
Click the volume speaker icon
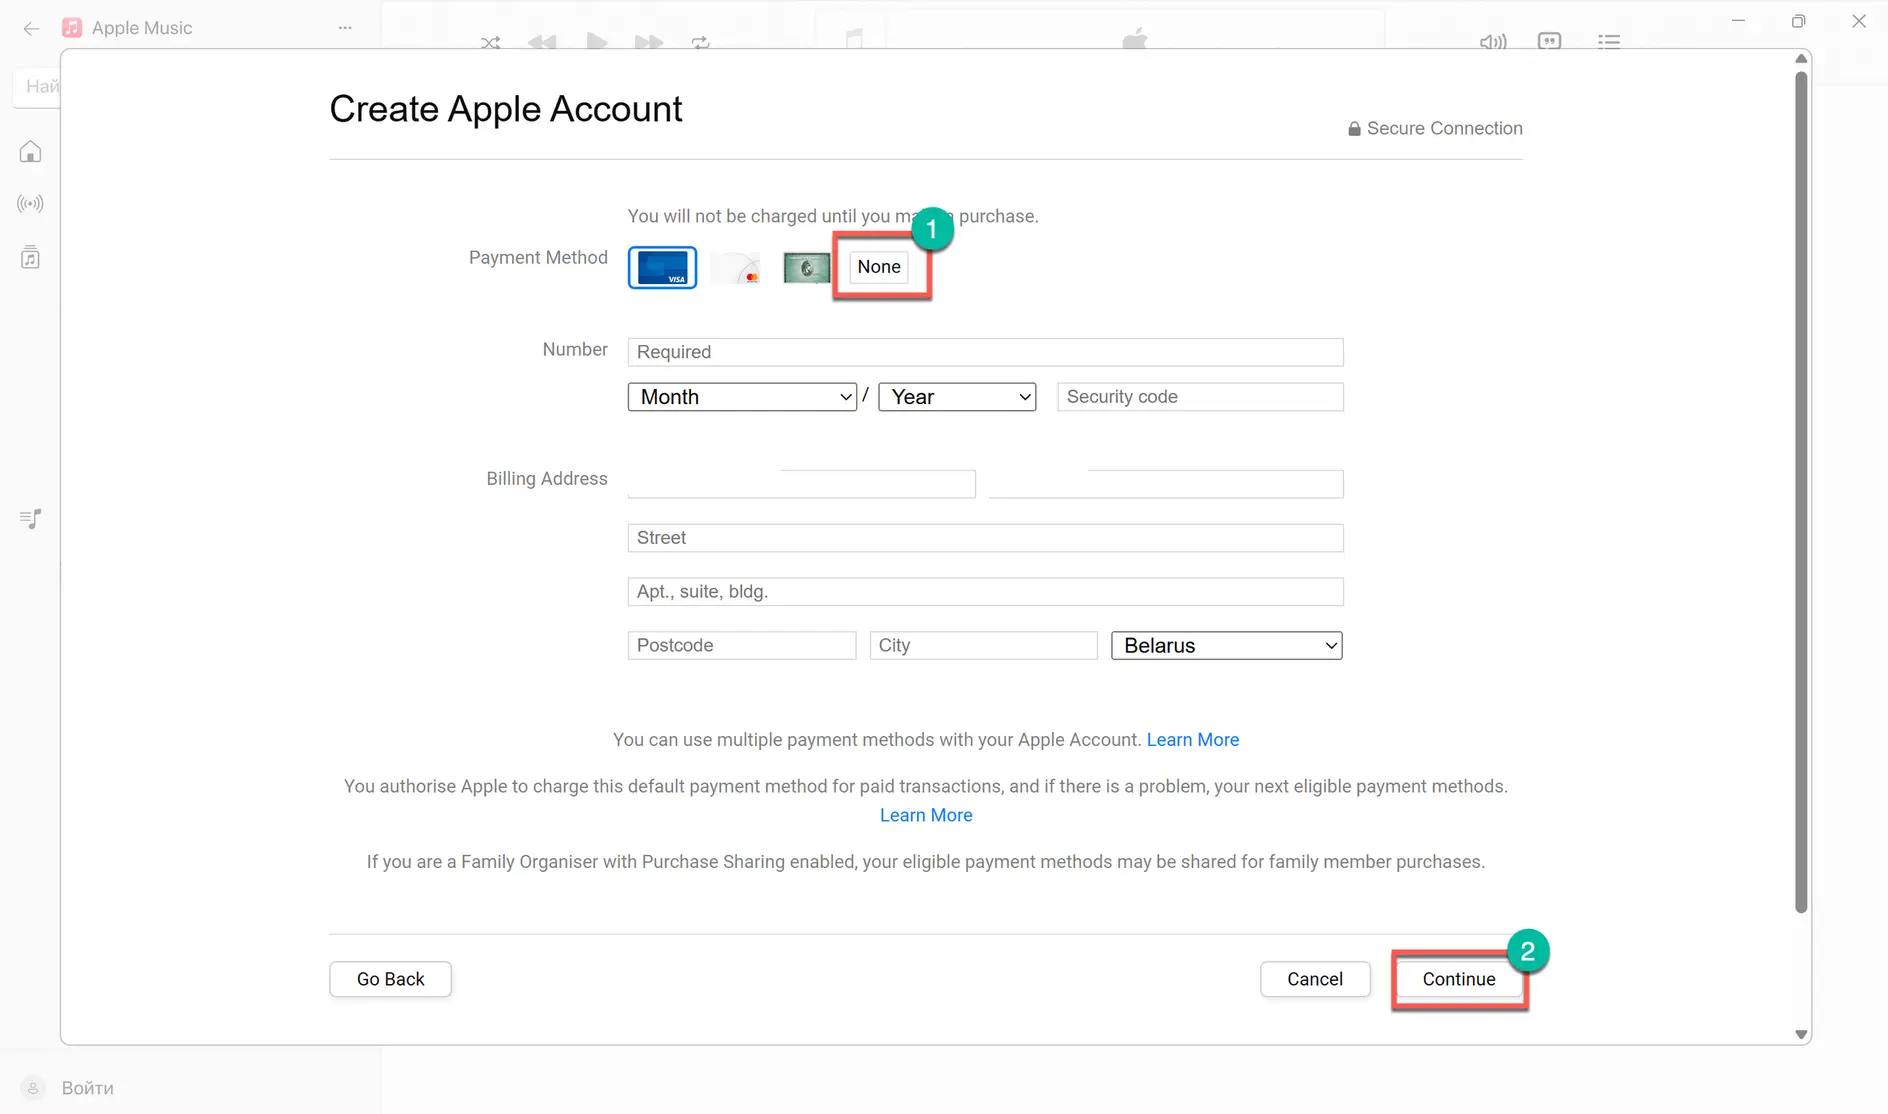[x=1493, y=42]
